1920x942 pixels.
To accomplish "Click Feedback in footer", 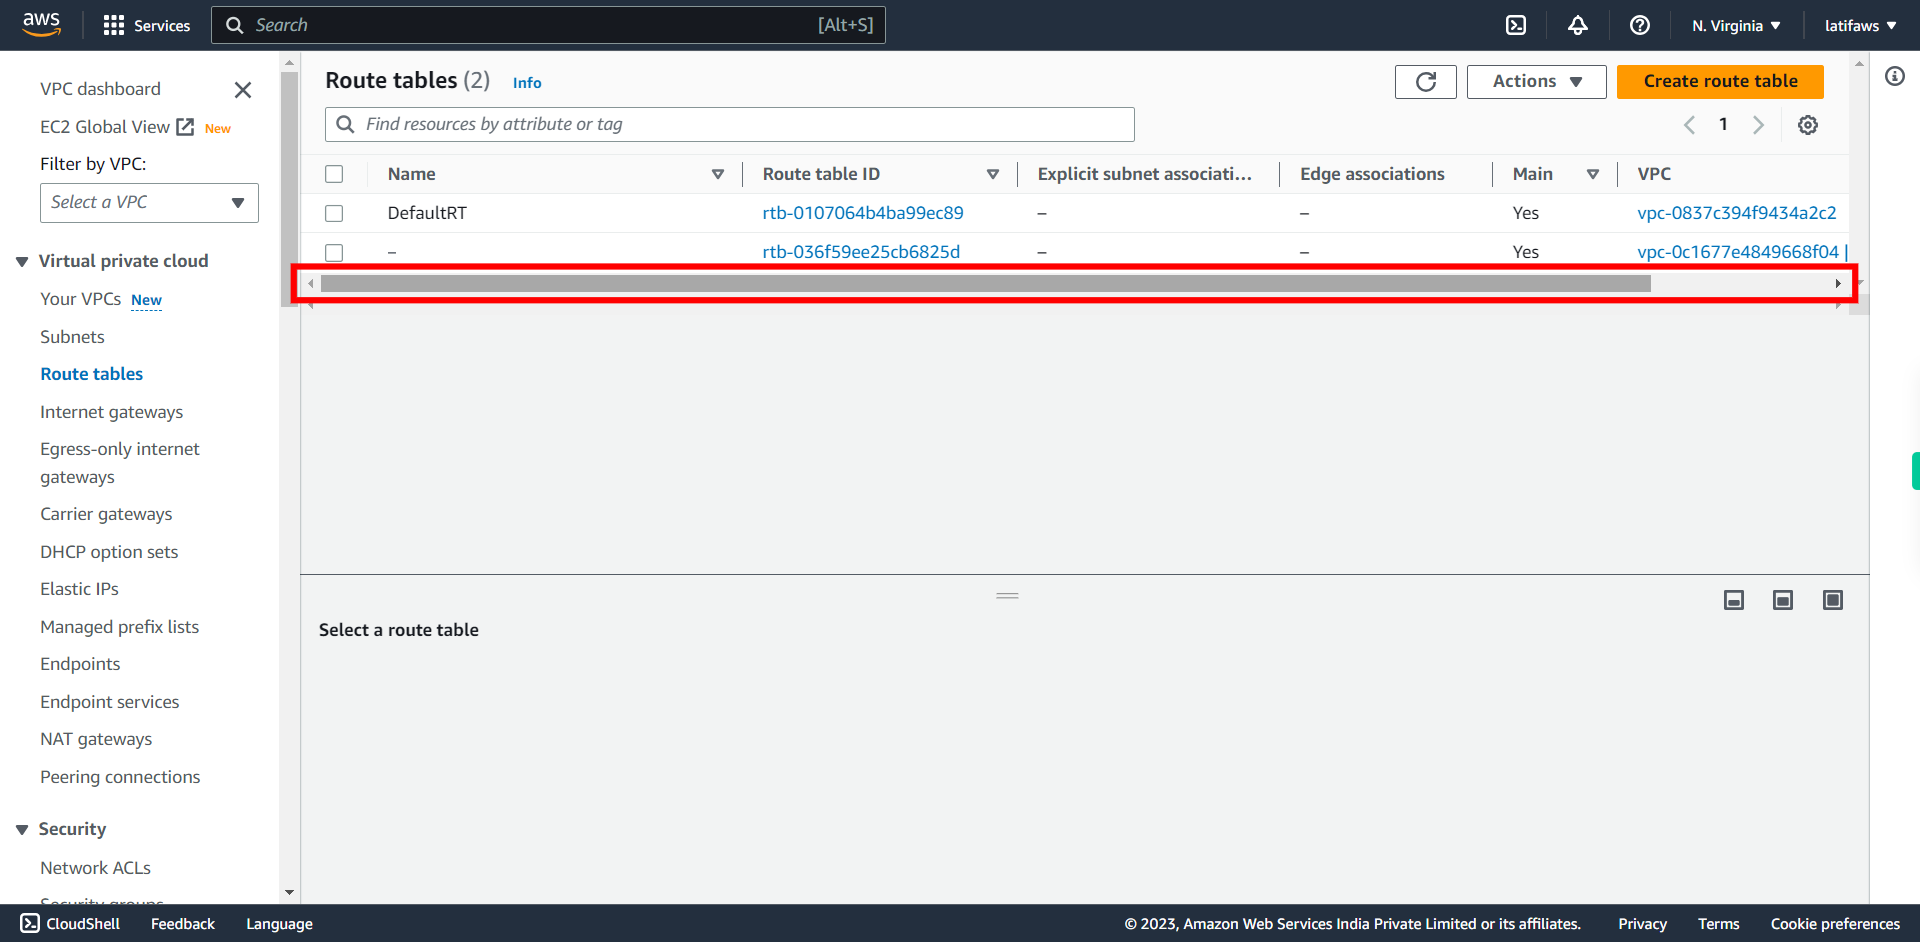I will pos(183,924).
